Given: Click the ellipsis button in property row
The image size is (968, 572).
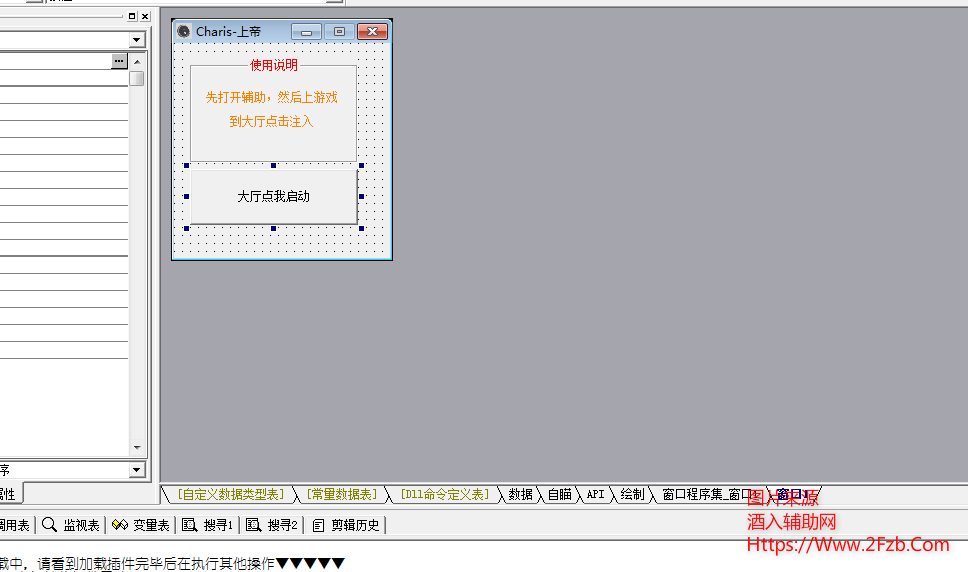Looking at the screenshot, I should coord(119,61).
